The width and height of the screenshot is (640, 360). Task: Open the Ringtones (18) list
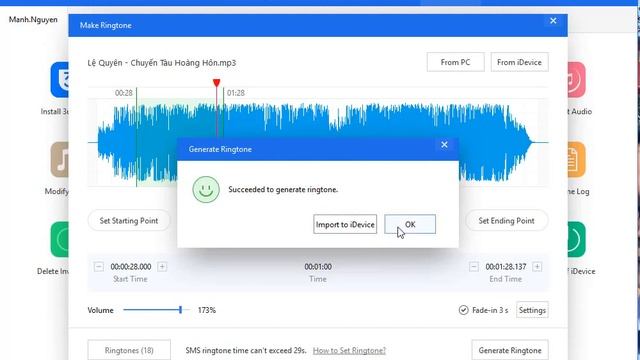pyautogui.click(x=129, y=350)
